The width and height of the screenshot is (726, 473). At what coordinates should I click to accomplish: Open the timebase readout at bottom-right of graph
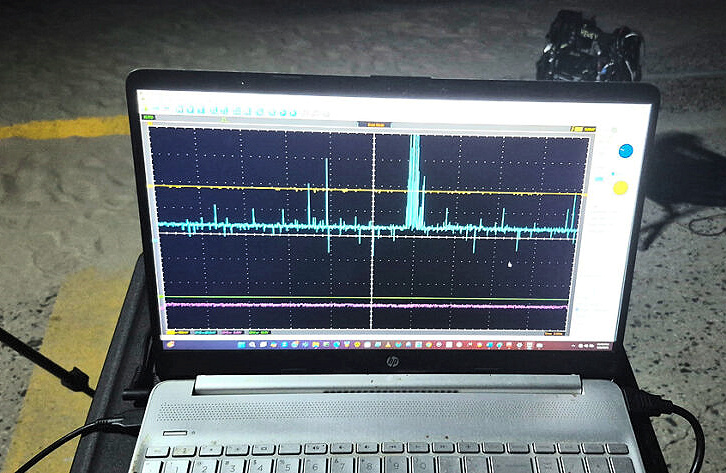(x=554, y=334)
